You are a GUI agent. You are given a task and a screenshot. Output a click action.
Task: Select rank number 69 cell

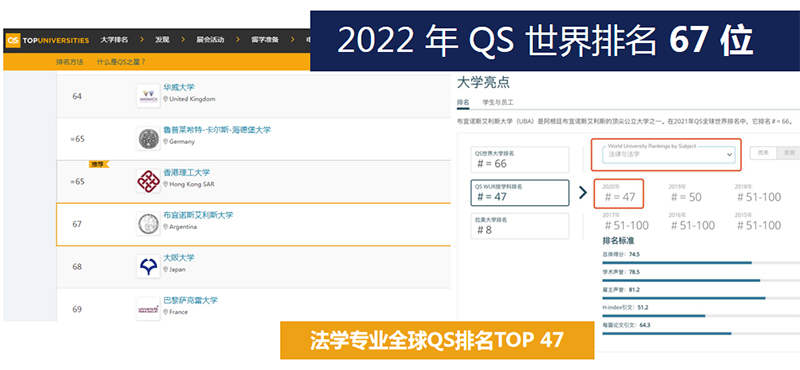point(77,309)
